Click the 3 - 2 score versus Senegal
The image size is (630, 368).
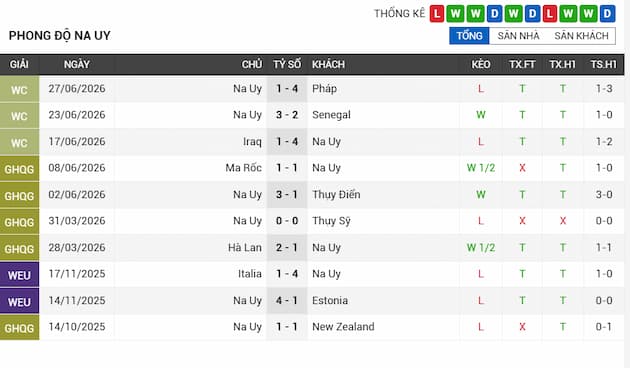click(x=287, y=115)
